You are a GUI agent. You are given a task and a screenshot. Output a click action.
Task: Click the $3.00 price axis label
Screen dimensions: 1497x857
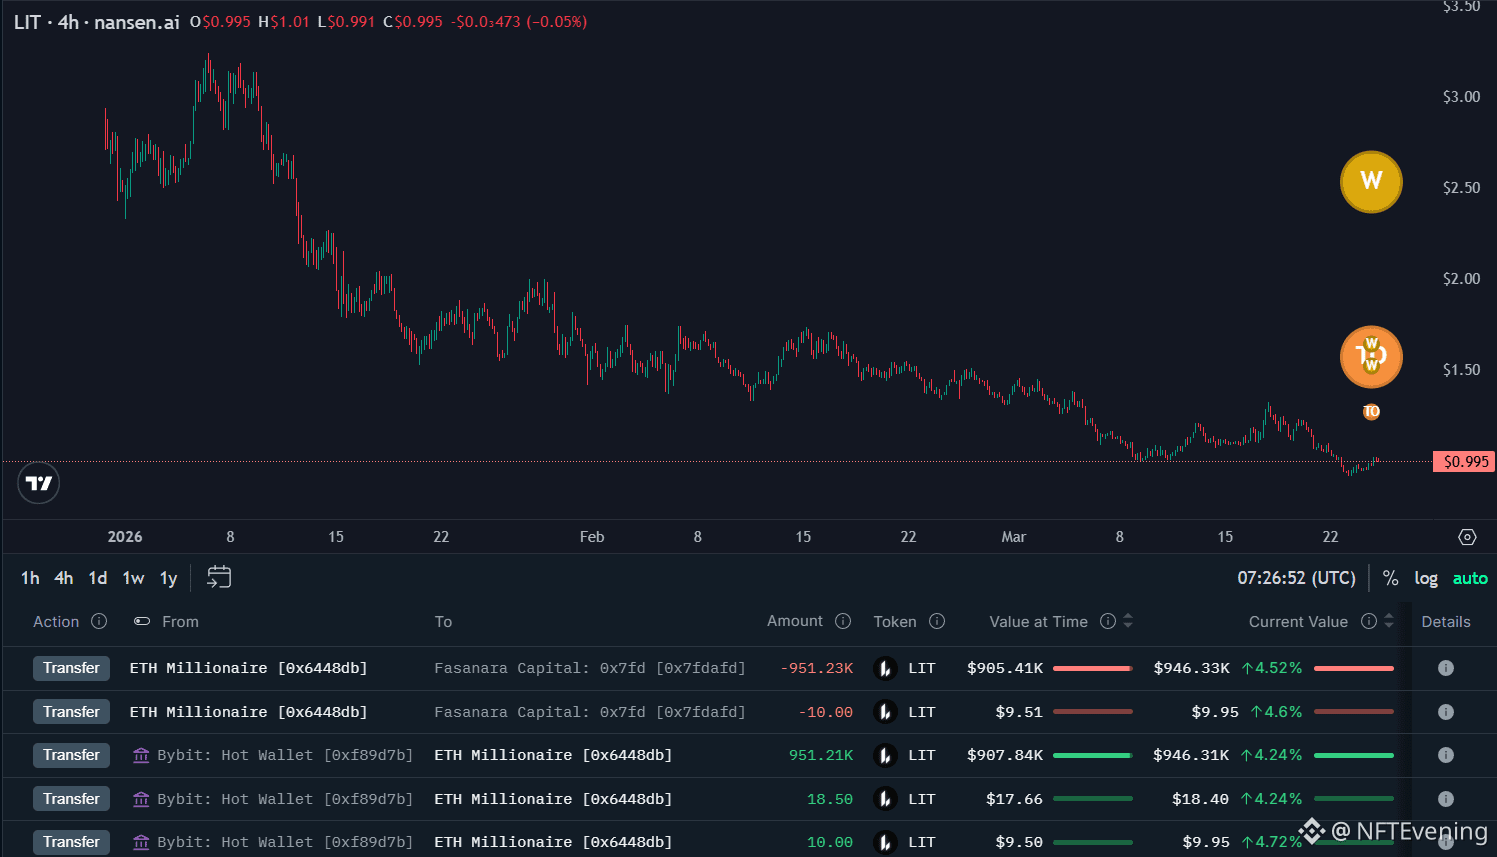pos(1461,96)
